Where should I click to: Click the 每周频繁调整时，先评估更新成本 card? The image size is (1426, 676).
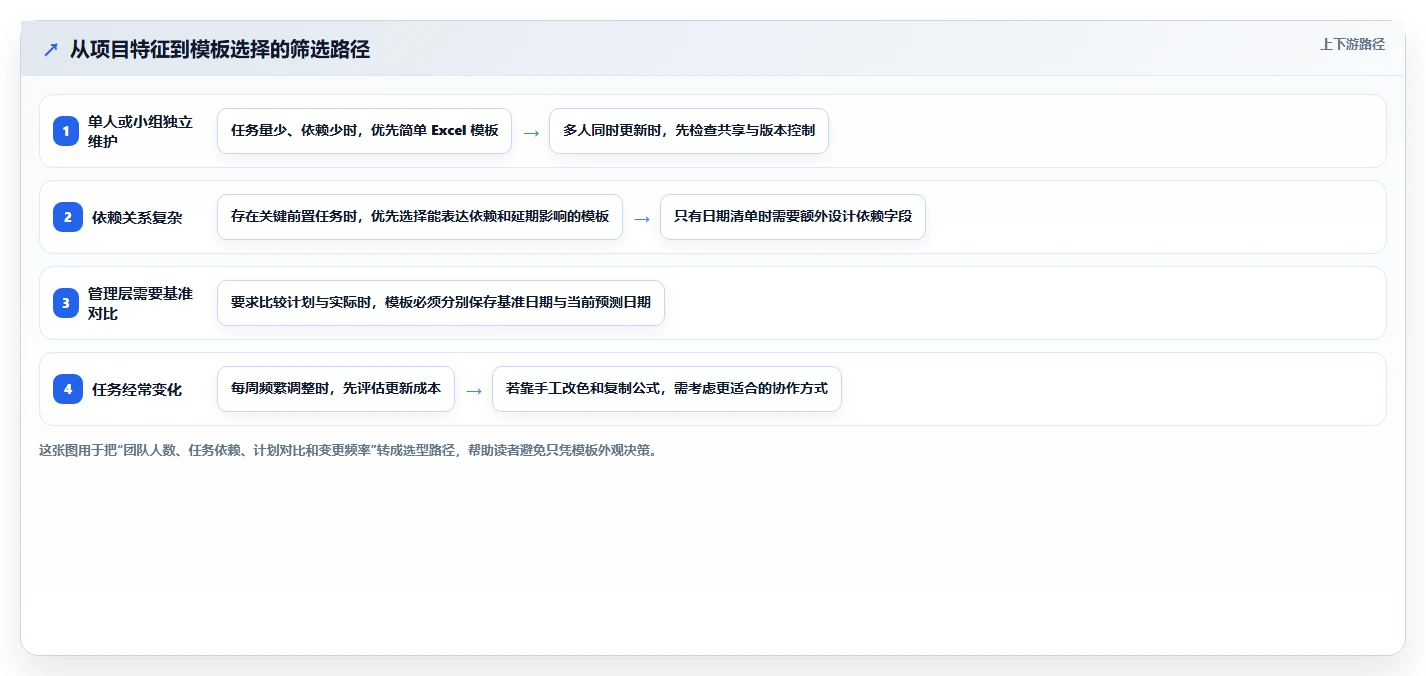(x=336, y=389)
